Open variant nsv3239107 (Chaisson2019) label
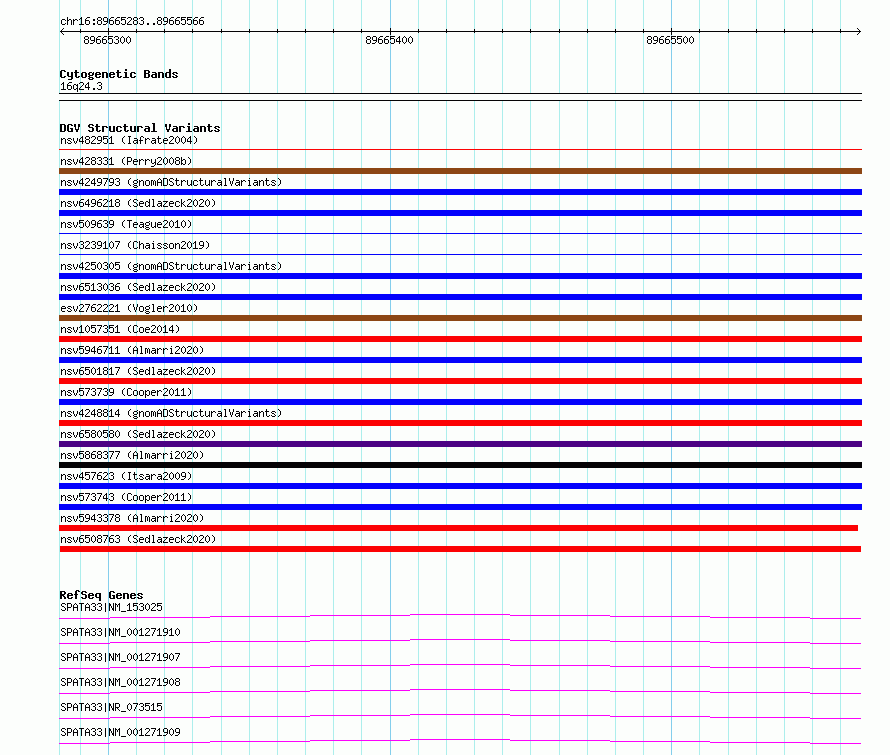 135,245
